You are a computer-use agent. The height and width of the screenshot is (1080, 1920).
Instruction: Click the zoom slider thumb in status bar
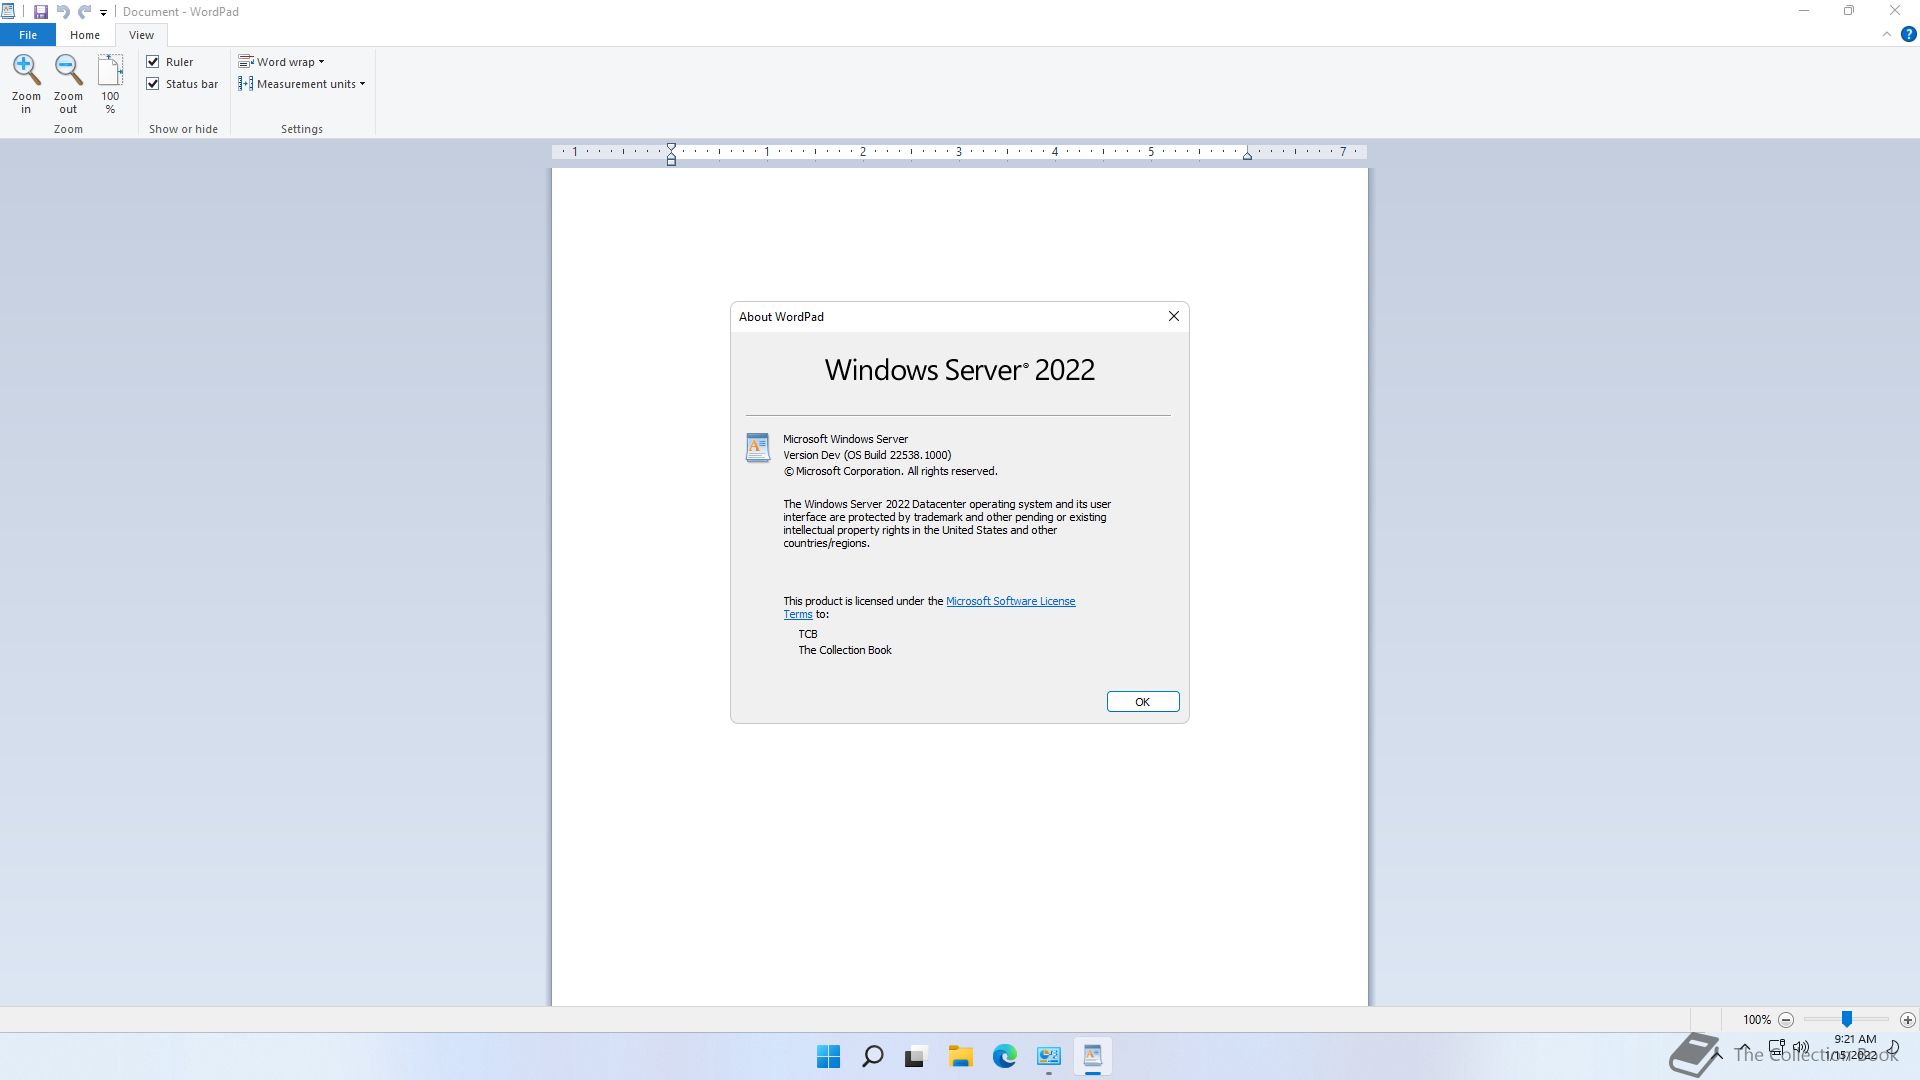pyautogui.click(x=1847, y=1019)
